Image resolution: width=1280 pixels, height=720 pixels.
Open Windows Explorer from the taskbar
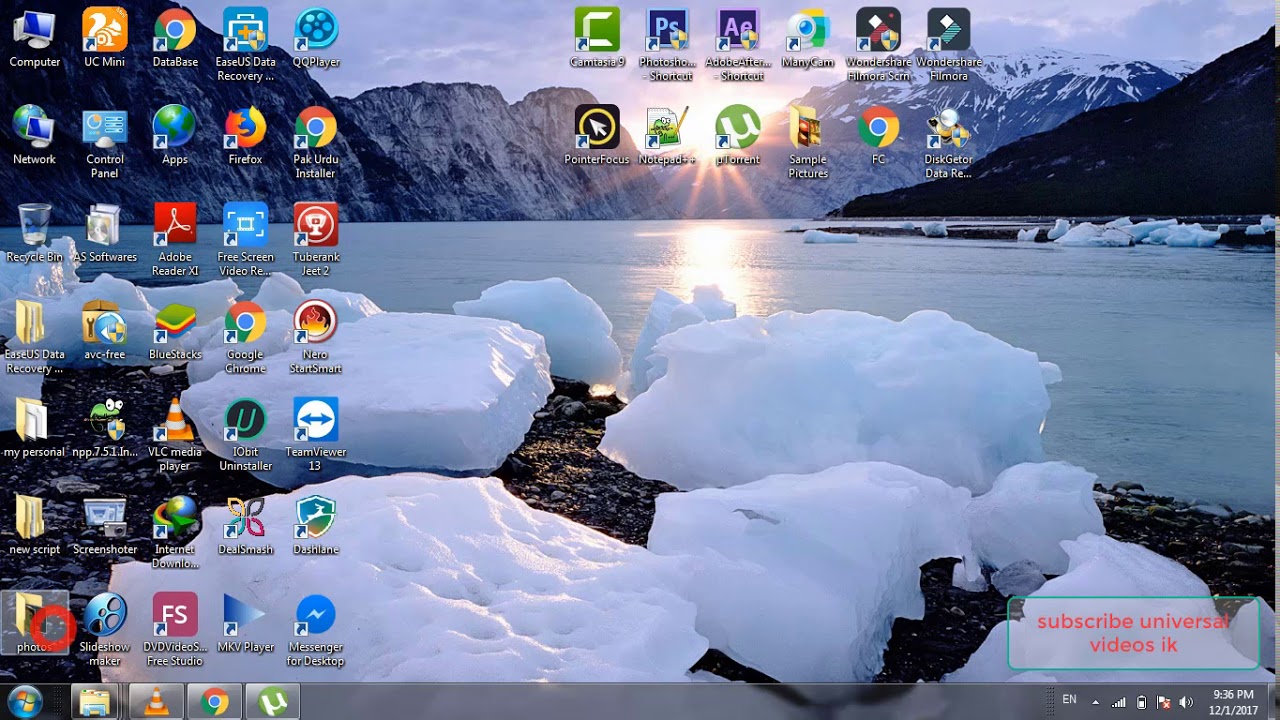[94, 702]
